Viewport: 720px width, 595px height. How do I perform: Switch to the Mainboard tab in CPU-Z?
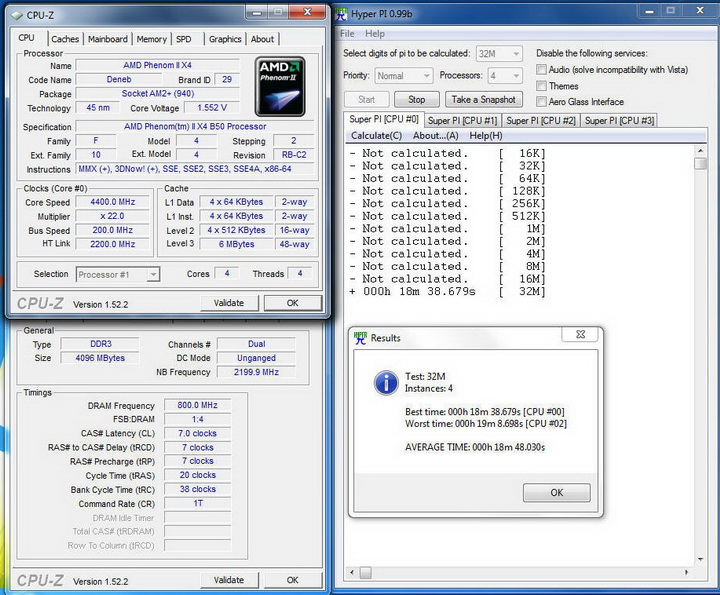(x=108, y=39)
